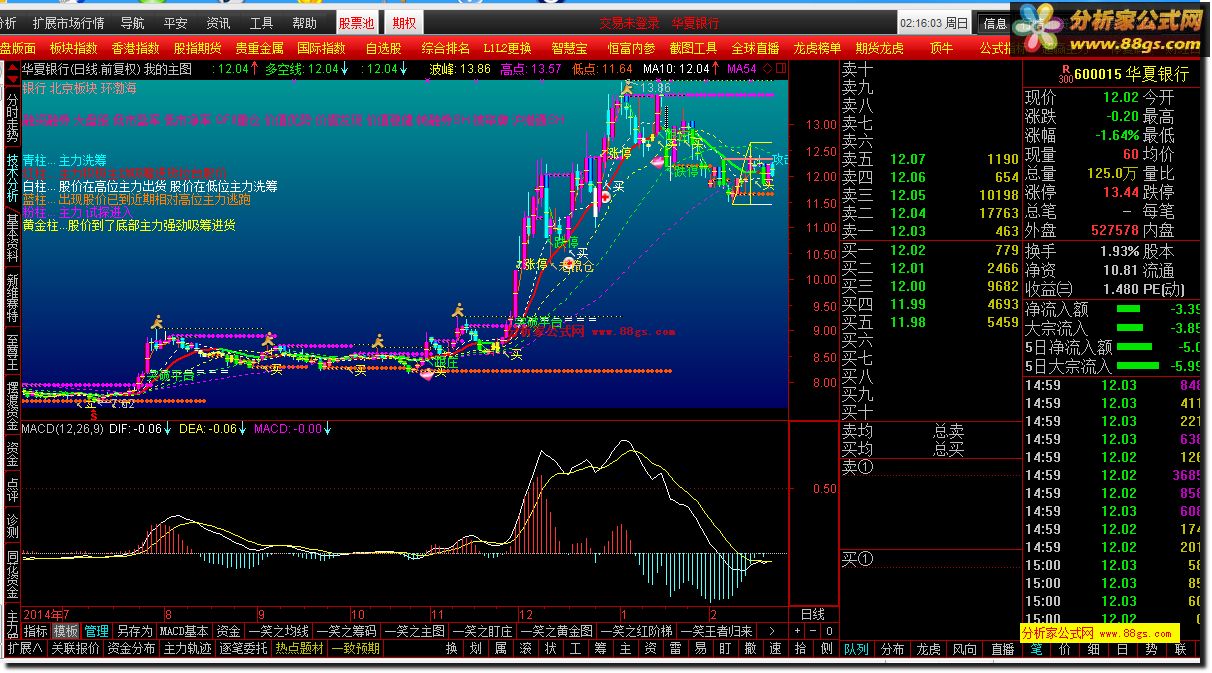Open the 热点题材 tab
Viewport: 1212px width, 673px height.
(300, 648)
